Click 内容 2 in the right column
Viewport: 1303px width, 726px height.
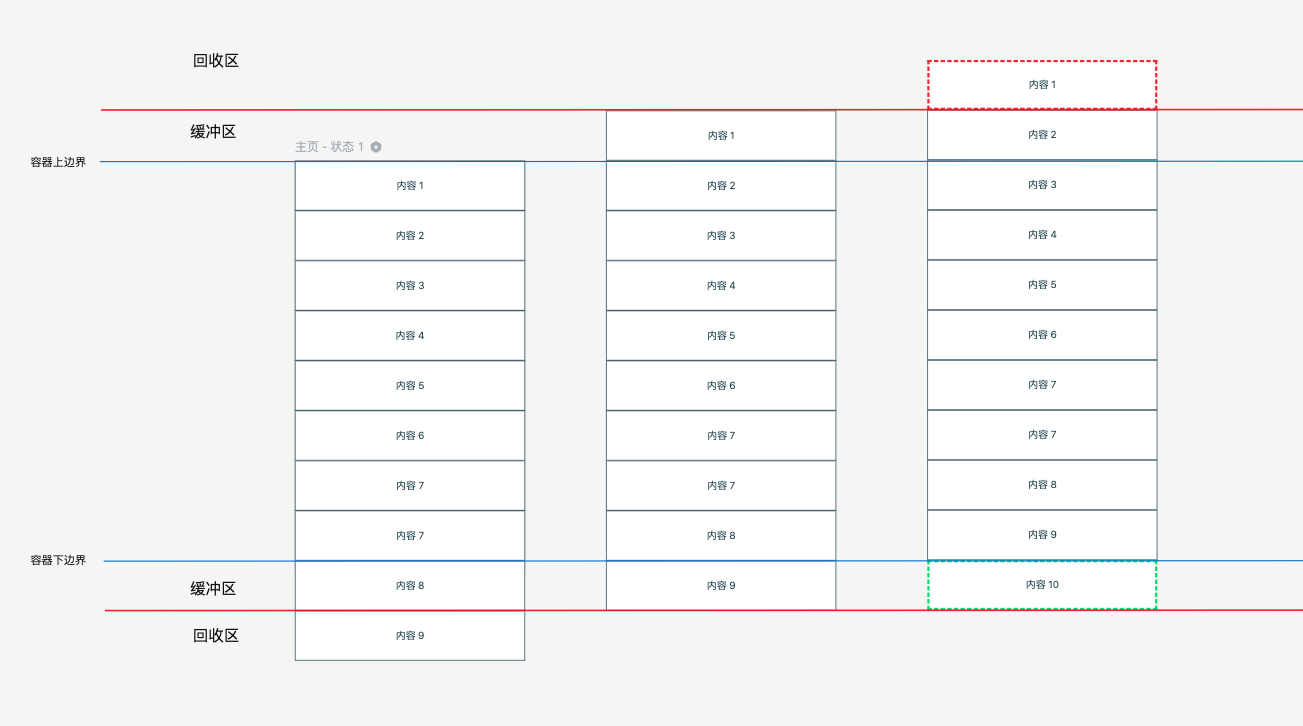pyautogui.click(x=1042, y=135)
